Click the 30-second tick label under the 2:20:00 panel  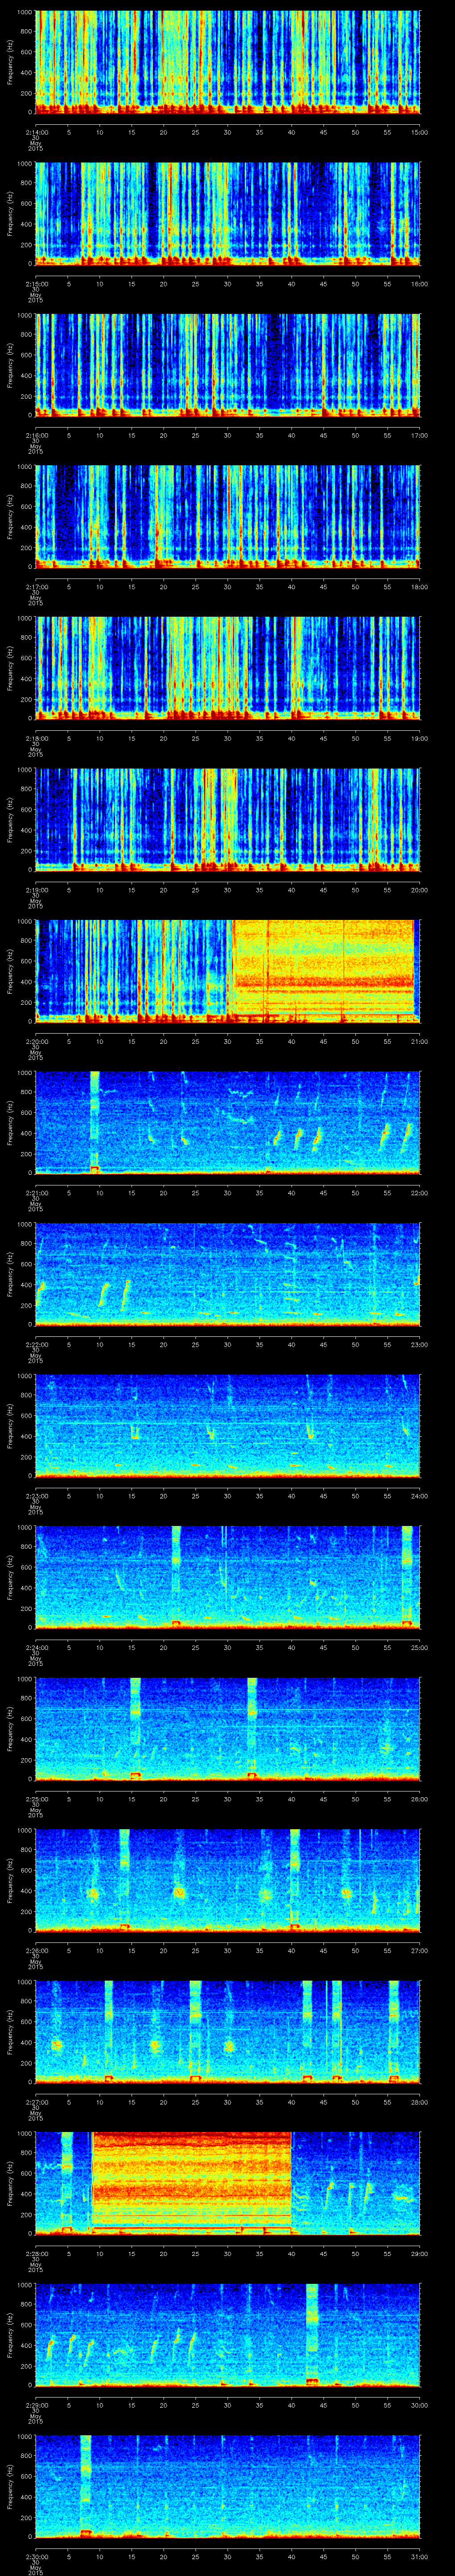click(x=227, y=1042)
